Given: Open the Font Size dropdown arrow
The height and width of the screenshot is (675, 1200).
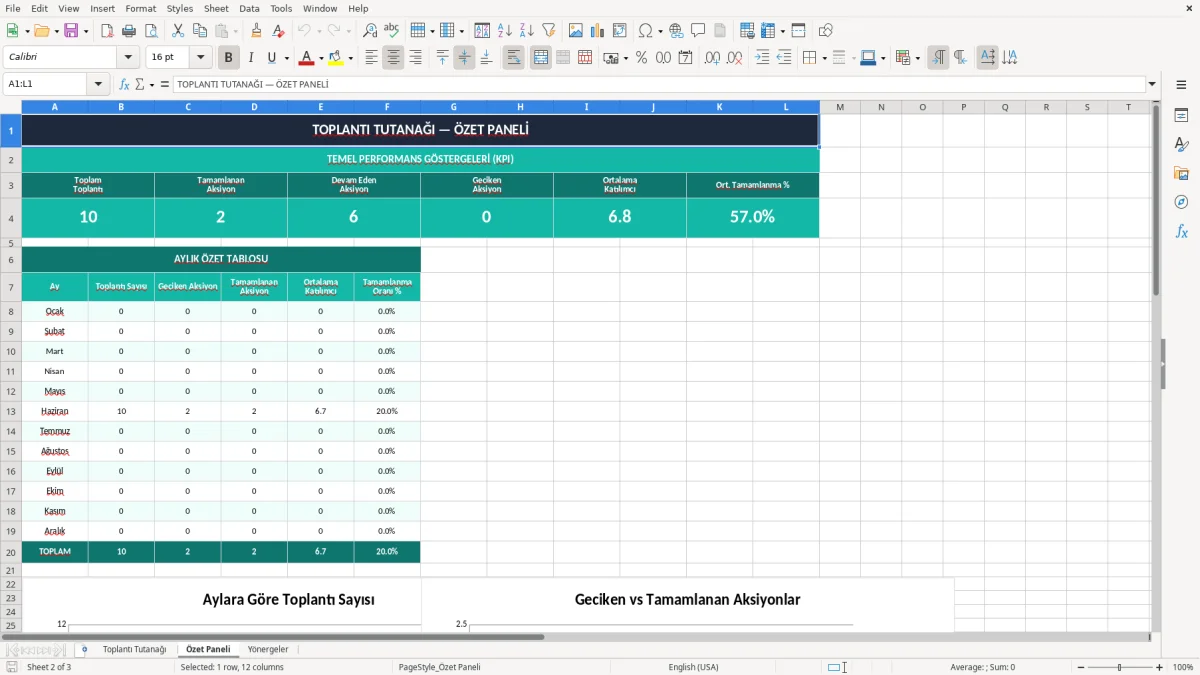Looking at the screenshot, I should 201,58.
